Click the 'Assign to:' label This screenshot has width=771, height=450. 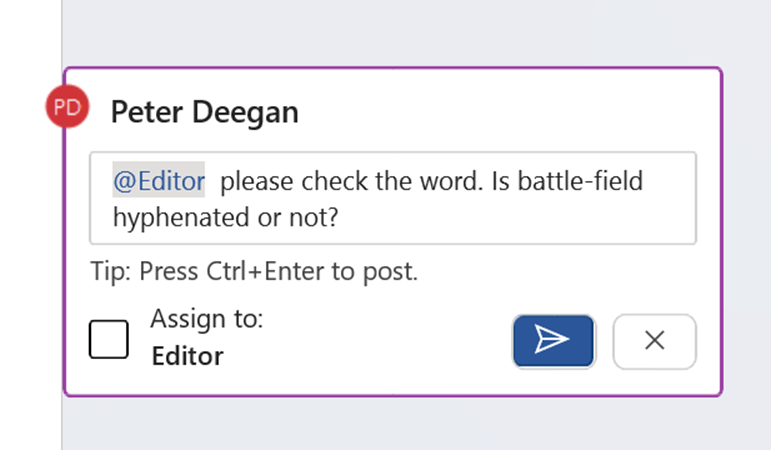[x=206, y=320]
